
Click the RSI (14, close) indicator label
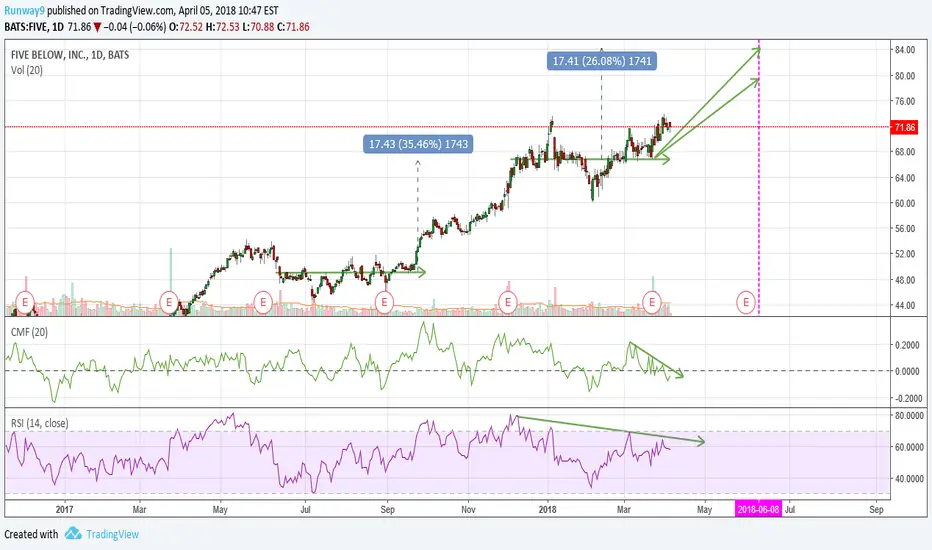(39, 423)
